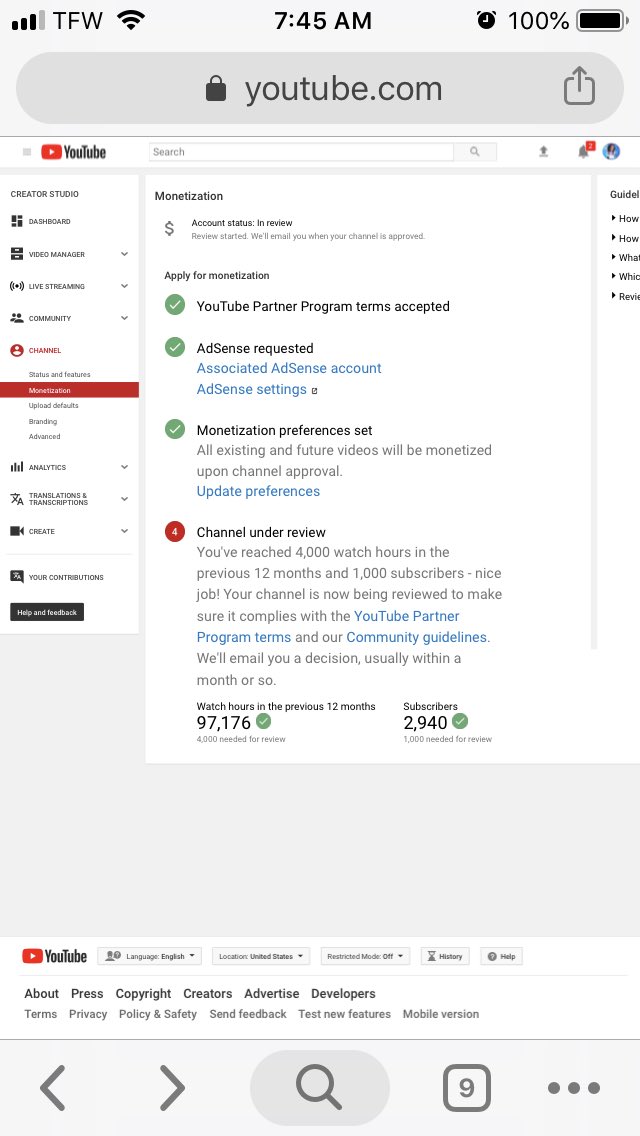This screenshot has height=1136, width=640.
Task: Click the Create camera icon
Action: point(17,531)
